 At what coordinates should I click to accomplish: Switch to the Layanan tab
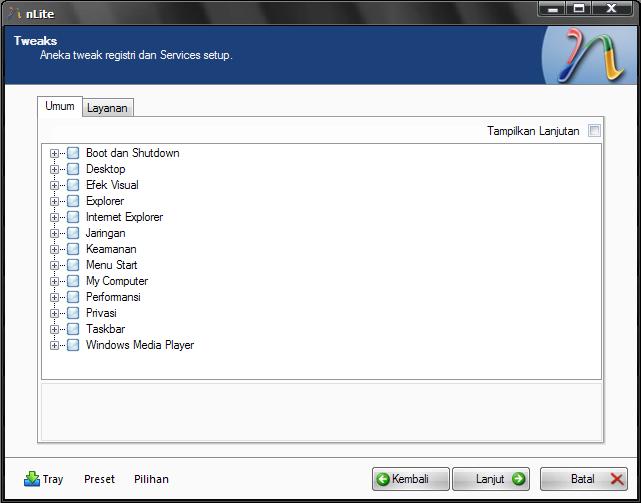(x=108, y=108)
